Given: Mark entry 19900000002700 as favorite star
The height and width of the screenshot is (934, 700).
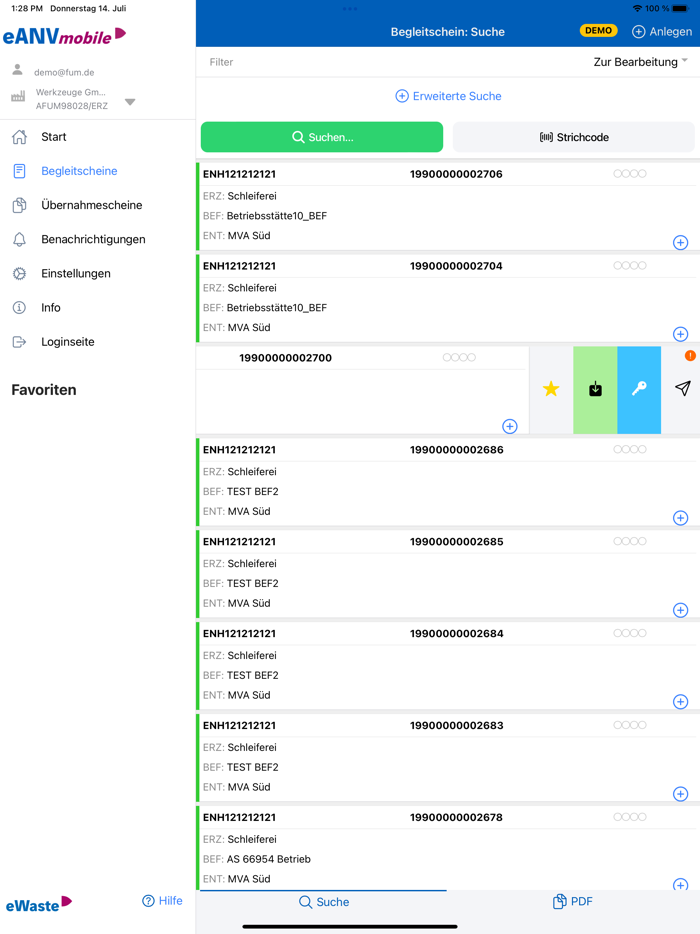Looking at the screenshot, I should click(x=551, y=390).
